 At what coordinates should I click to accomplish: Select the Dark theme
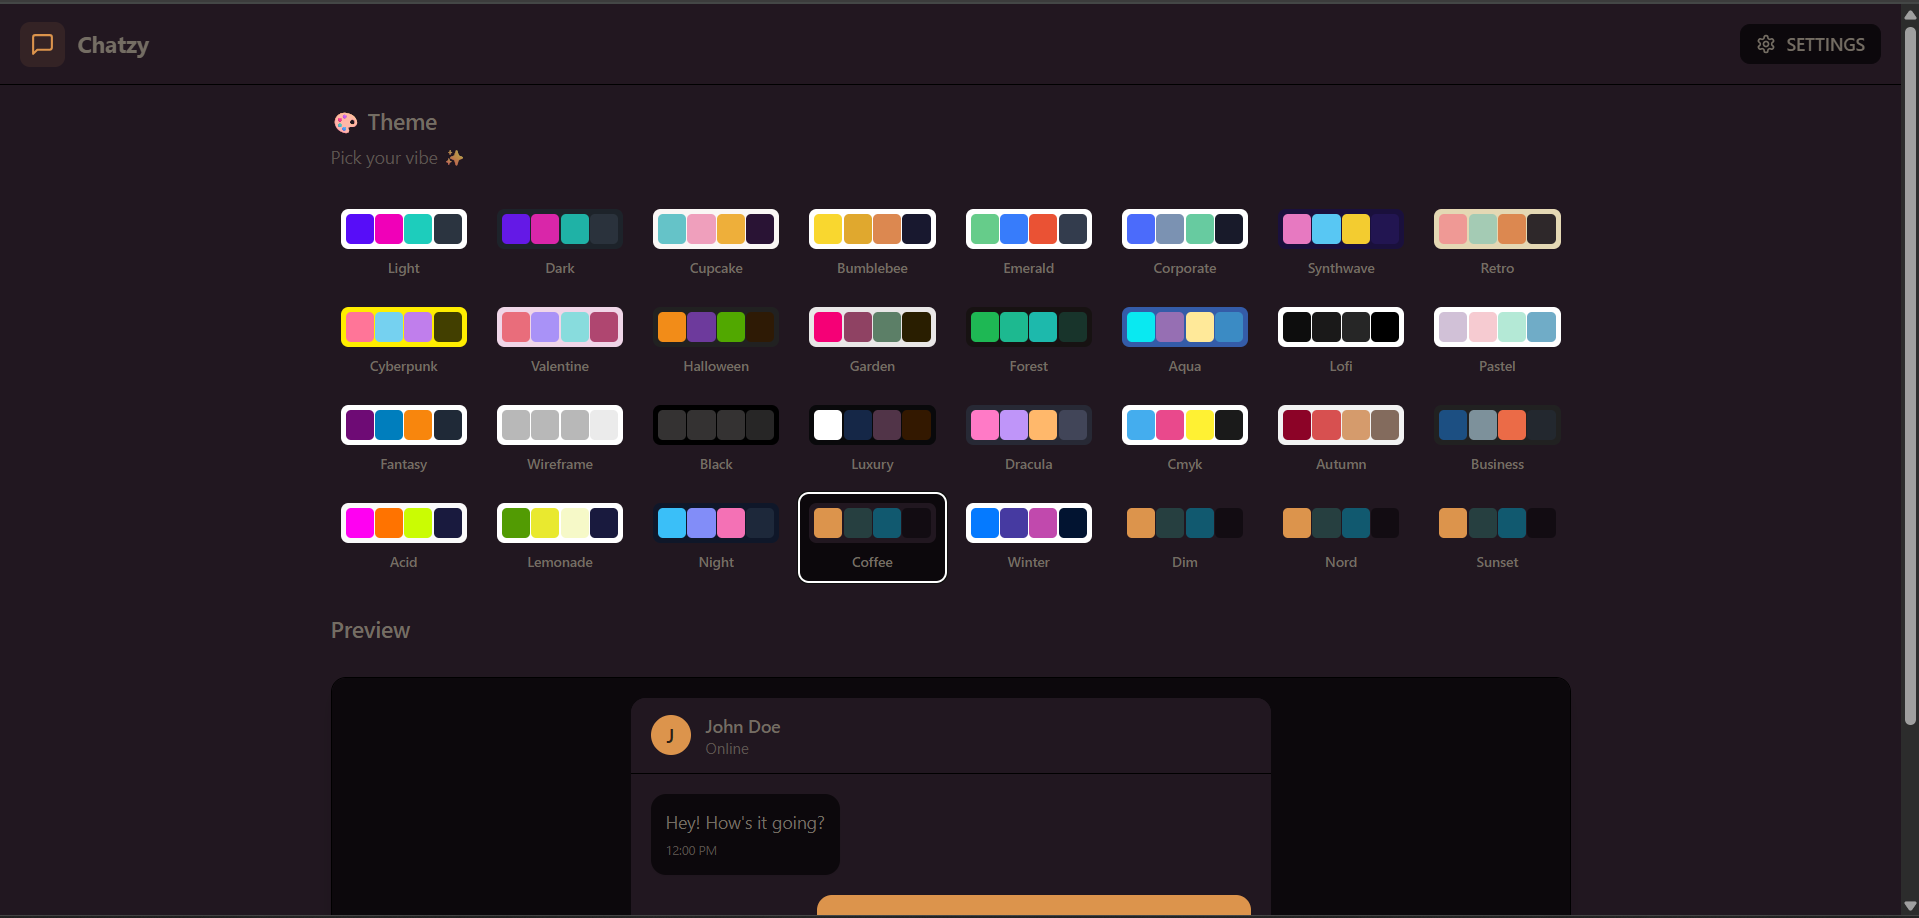[x=560, y=243]
